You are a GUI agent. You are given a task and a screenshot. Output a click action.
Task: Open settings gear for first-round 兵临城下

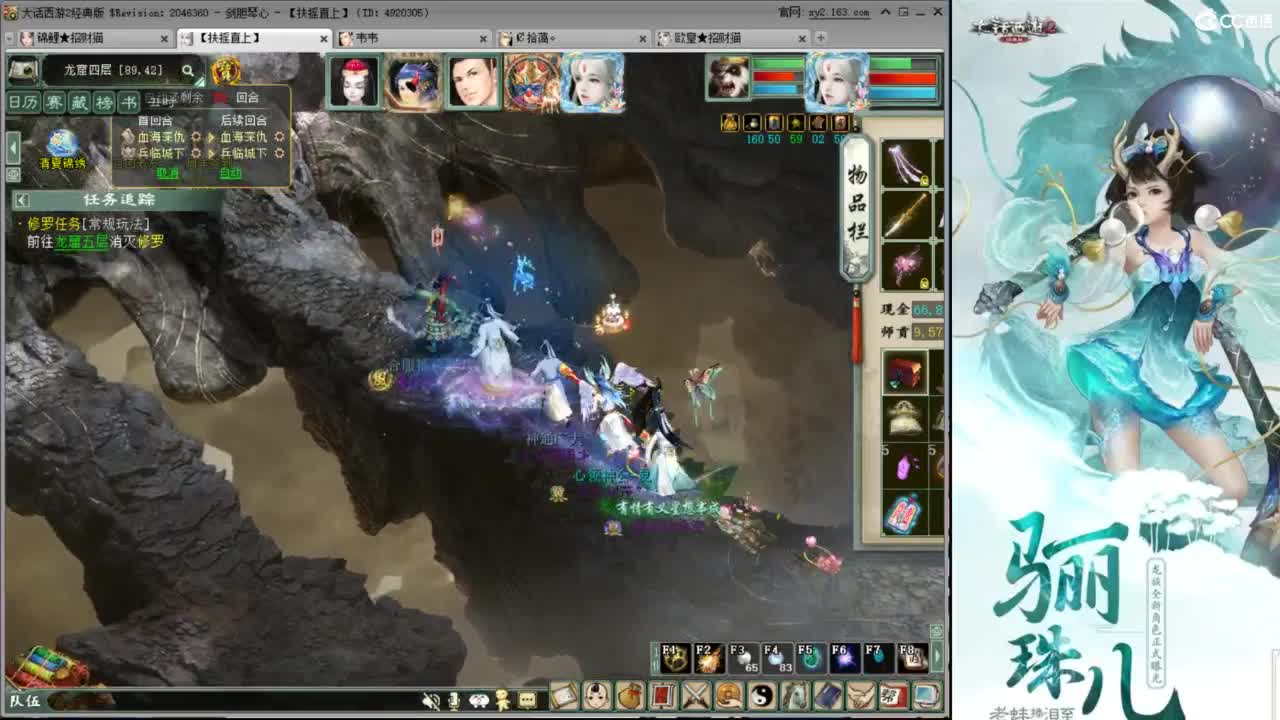pyautogui.click(x=196, y=154)
